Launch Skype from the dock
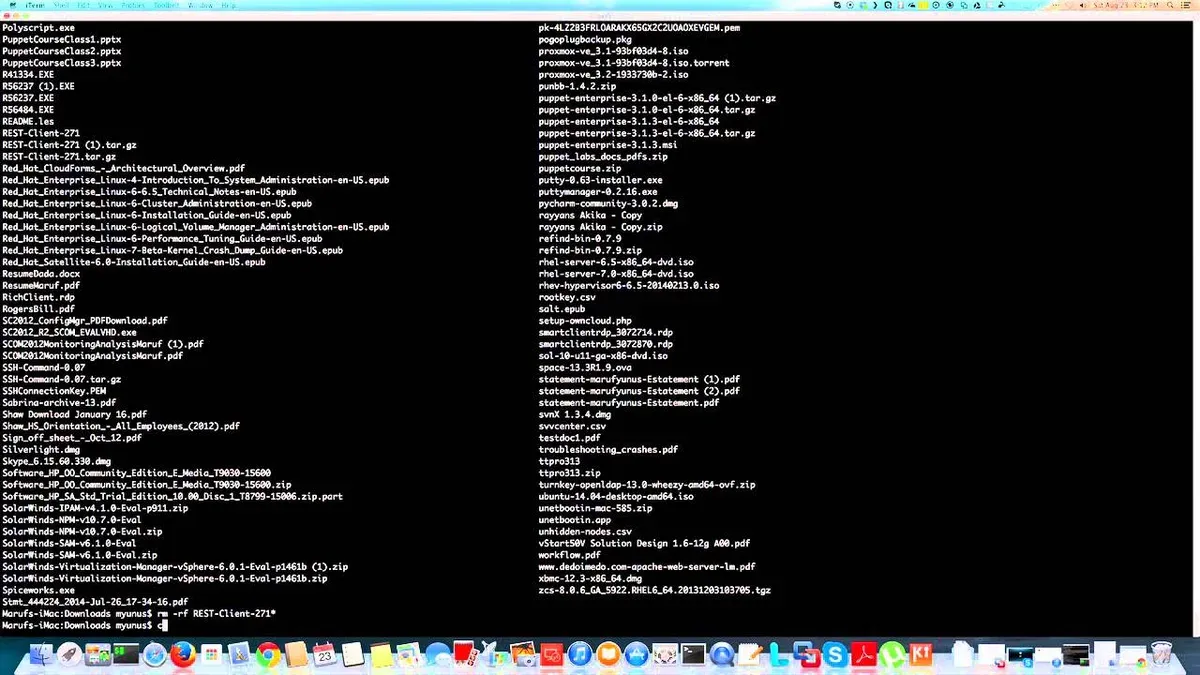 [834, 655]
